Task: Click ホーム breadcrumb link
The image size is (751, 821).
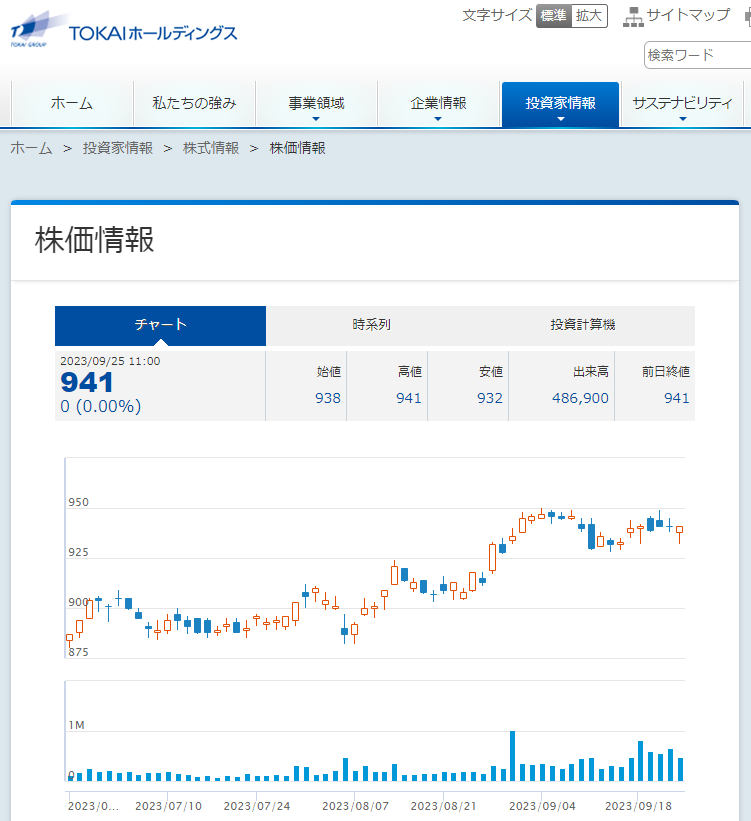Action: [31, 148]
